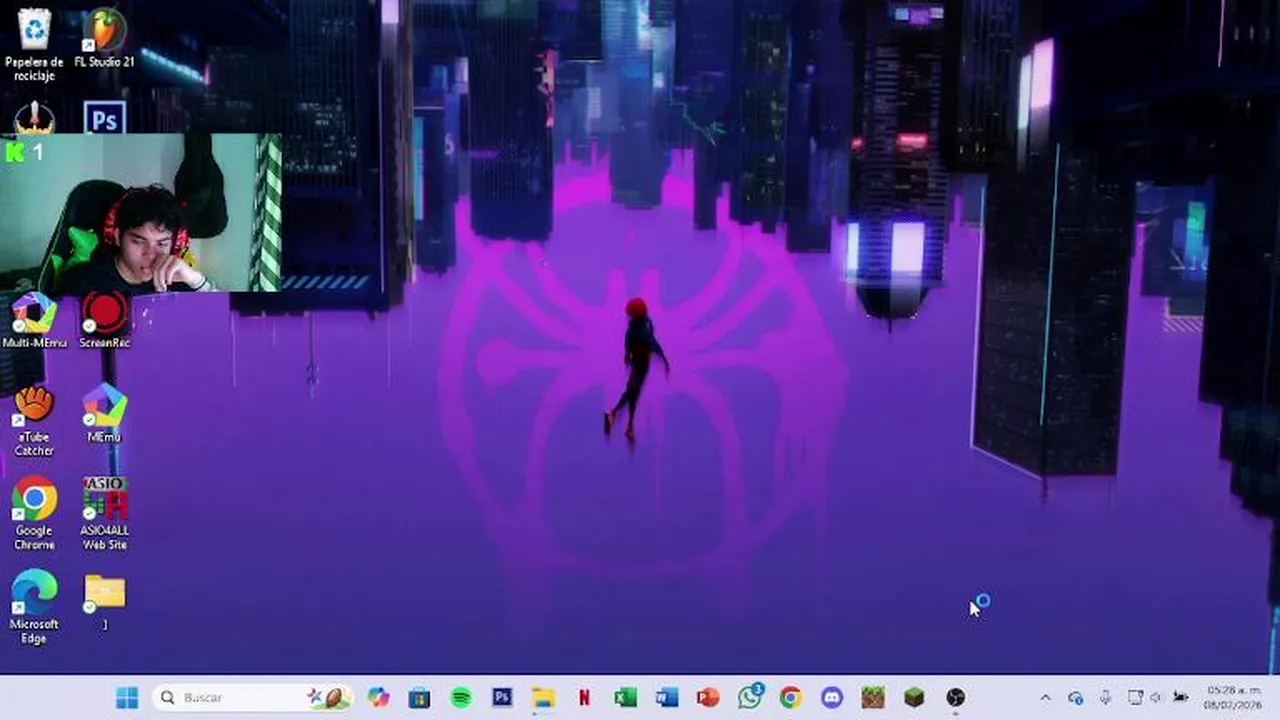Open Excel from the taskbar
This screenshot has height=720, width=1280.
(x=626, y=697)
